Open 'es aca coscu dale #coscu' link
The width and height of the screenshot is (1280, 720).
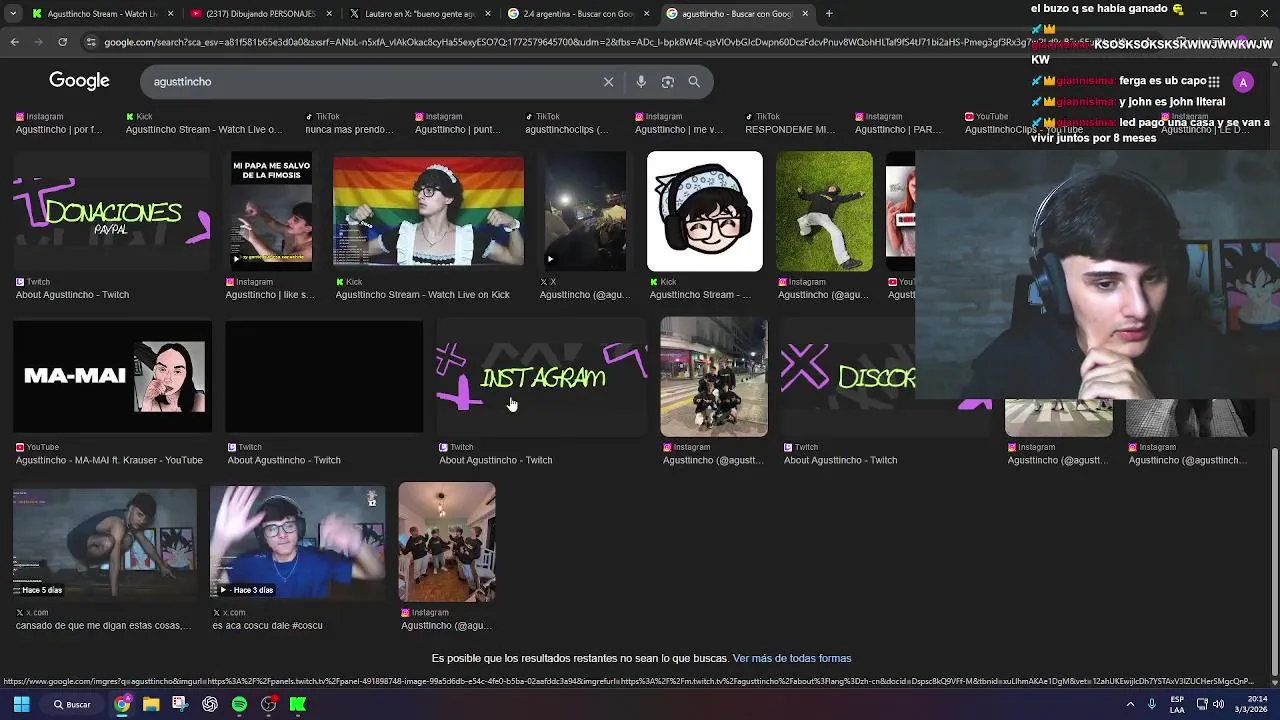pos(267,626)
